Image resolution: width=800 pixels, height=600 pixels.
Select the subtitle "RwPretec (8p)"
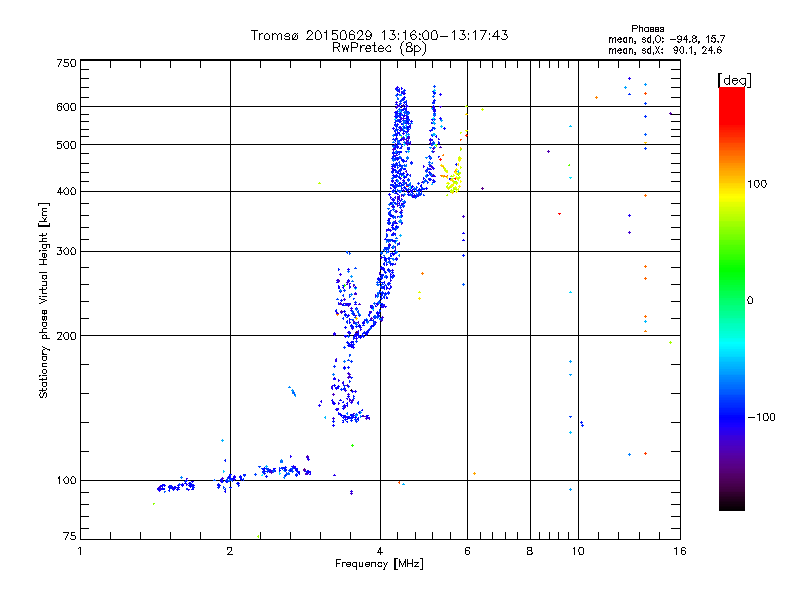point(379,48)
